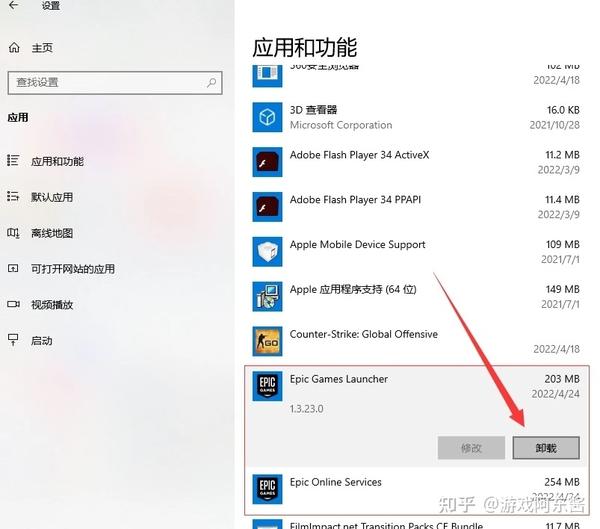Viewport: 600px width, 529px height.
Task: Click the browser app icon at list top
Action: 267,76
